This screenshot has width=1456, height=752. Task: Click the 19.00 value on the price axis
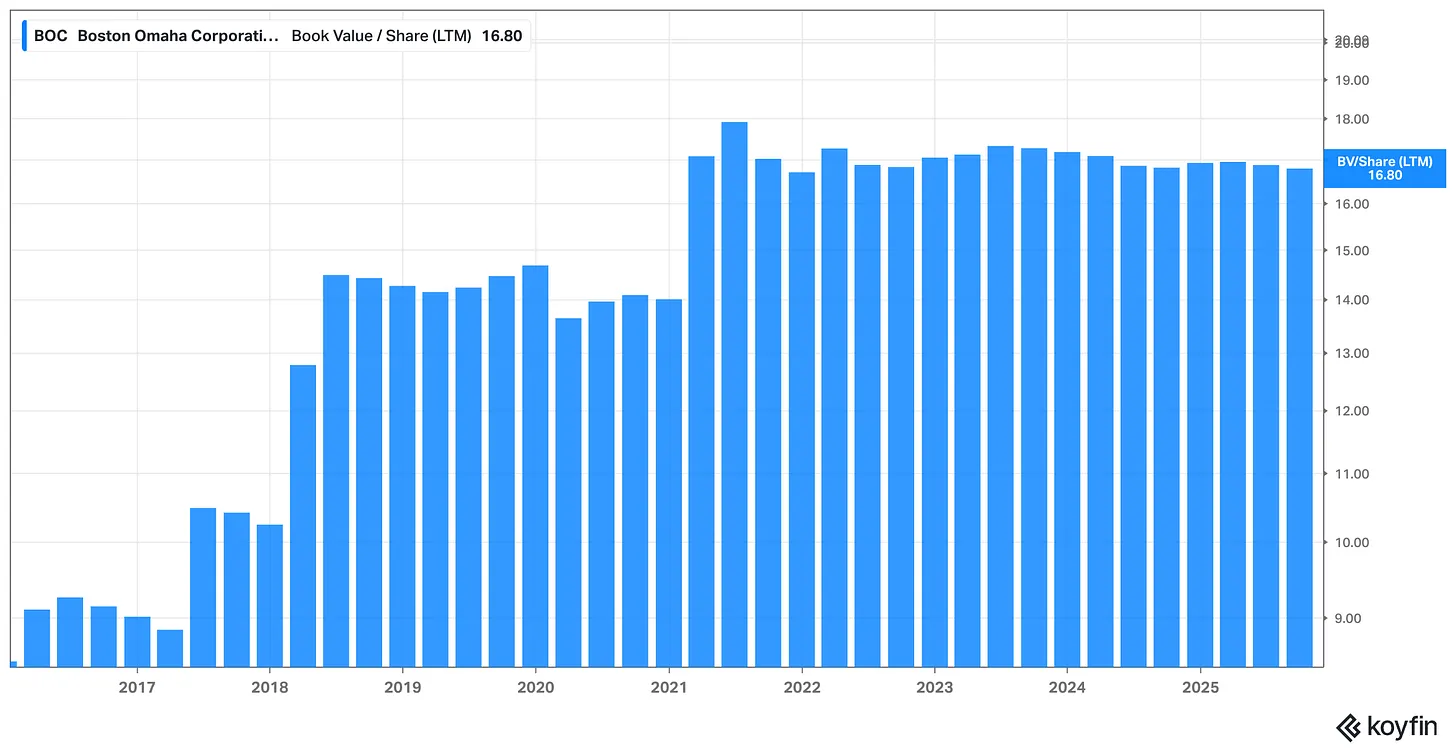pyautogui.click(x=1353, y=80)
